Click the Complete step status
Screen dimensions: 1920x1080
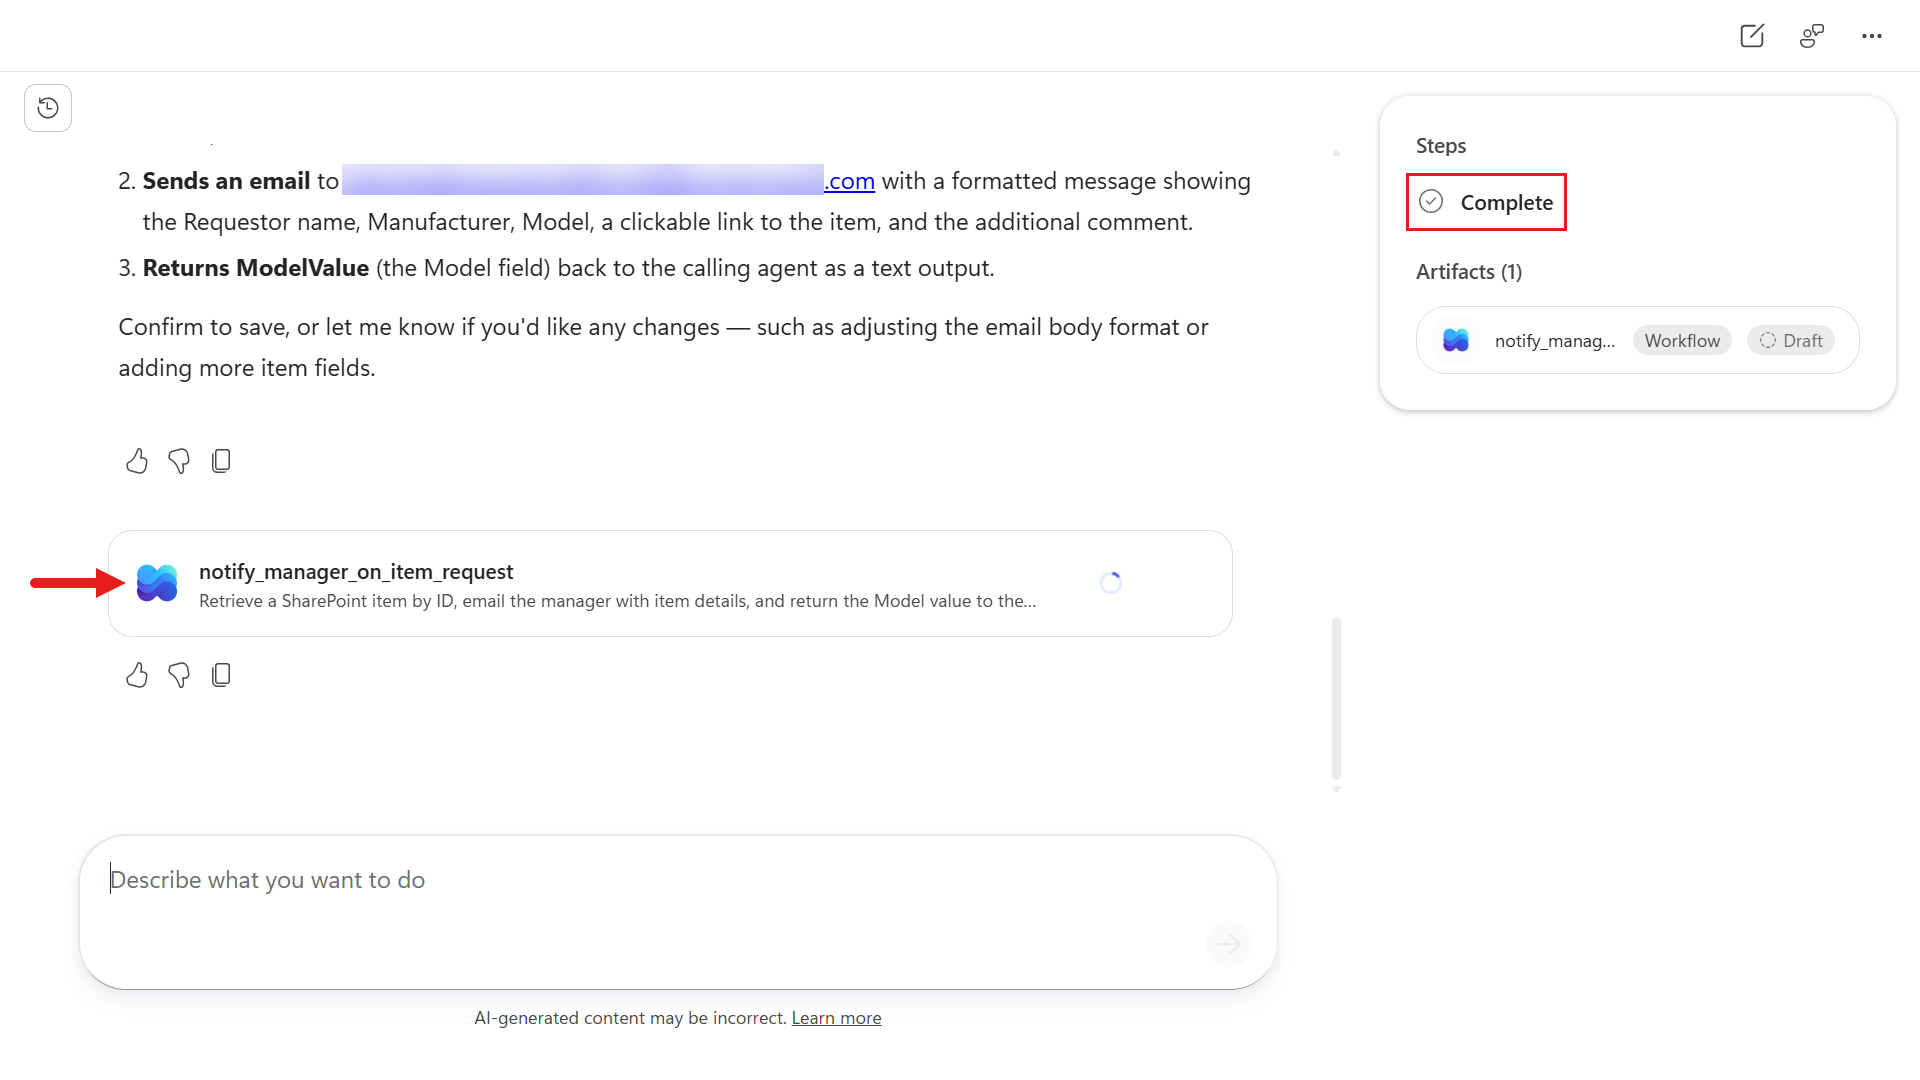pyautogui.click(x=1486, y=202)
